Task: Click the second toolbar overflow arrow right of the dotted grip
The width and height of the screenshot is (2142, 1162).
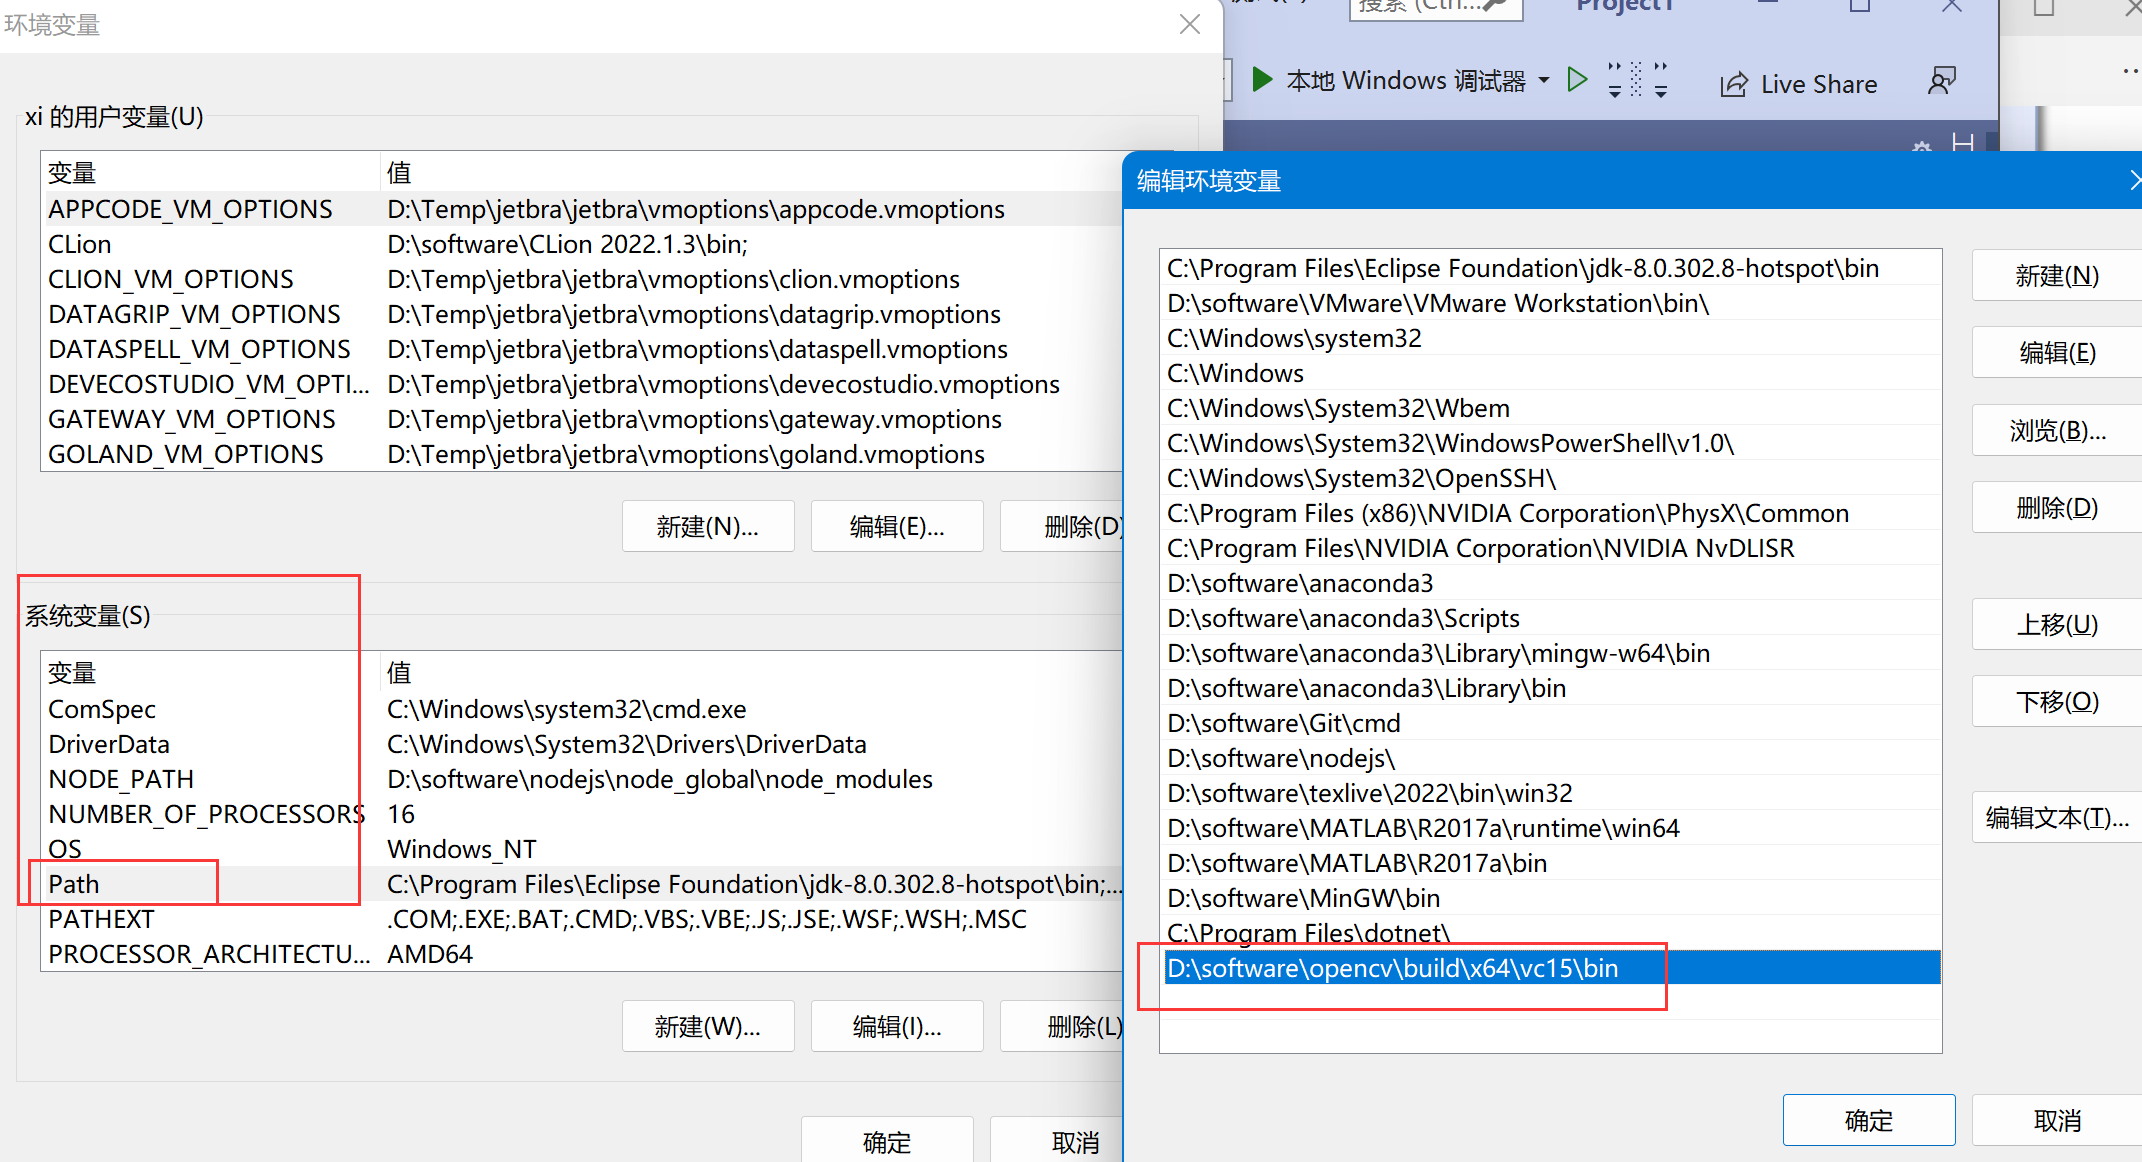Action: (x=1661, y=80)
